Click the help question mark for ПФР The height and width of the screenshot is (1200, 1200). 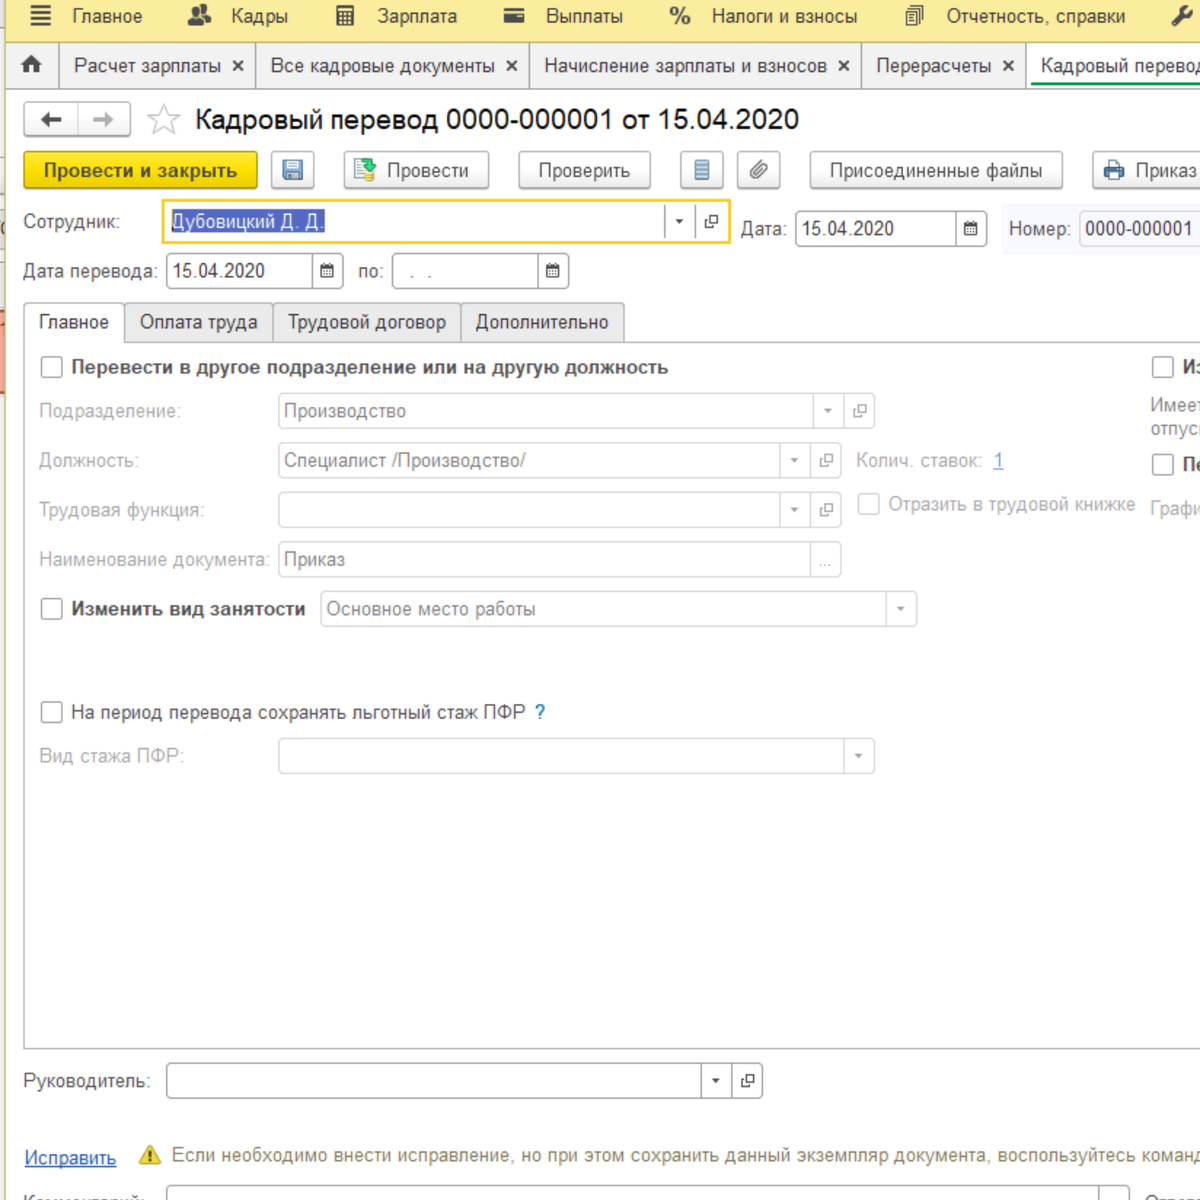(540, 712)
